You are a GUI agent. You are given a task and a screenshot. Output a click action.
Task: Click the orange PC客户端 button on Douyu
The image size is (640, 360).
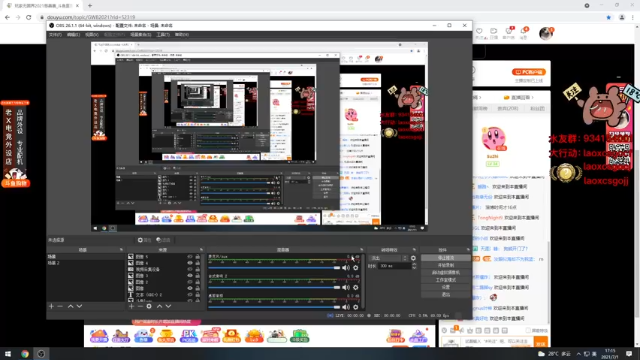(529, 72)
